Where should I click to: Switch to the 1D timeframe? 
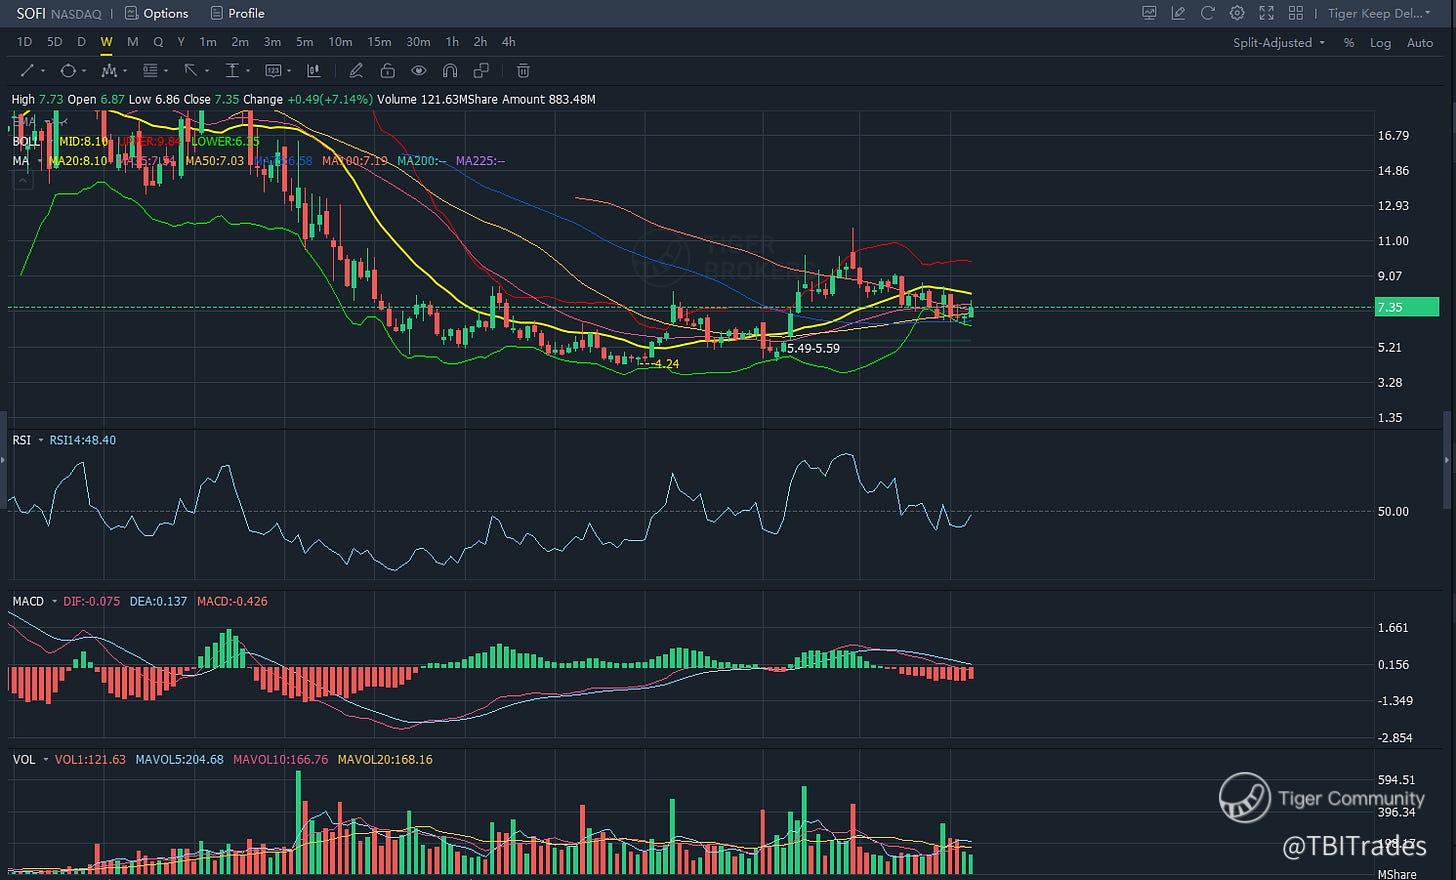(25, 42)
